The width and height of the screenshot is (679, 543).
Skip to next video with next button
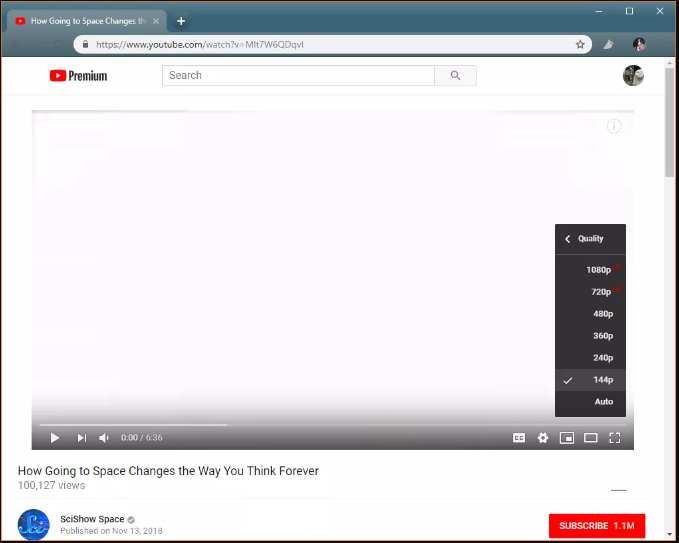(81, 438)
